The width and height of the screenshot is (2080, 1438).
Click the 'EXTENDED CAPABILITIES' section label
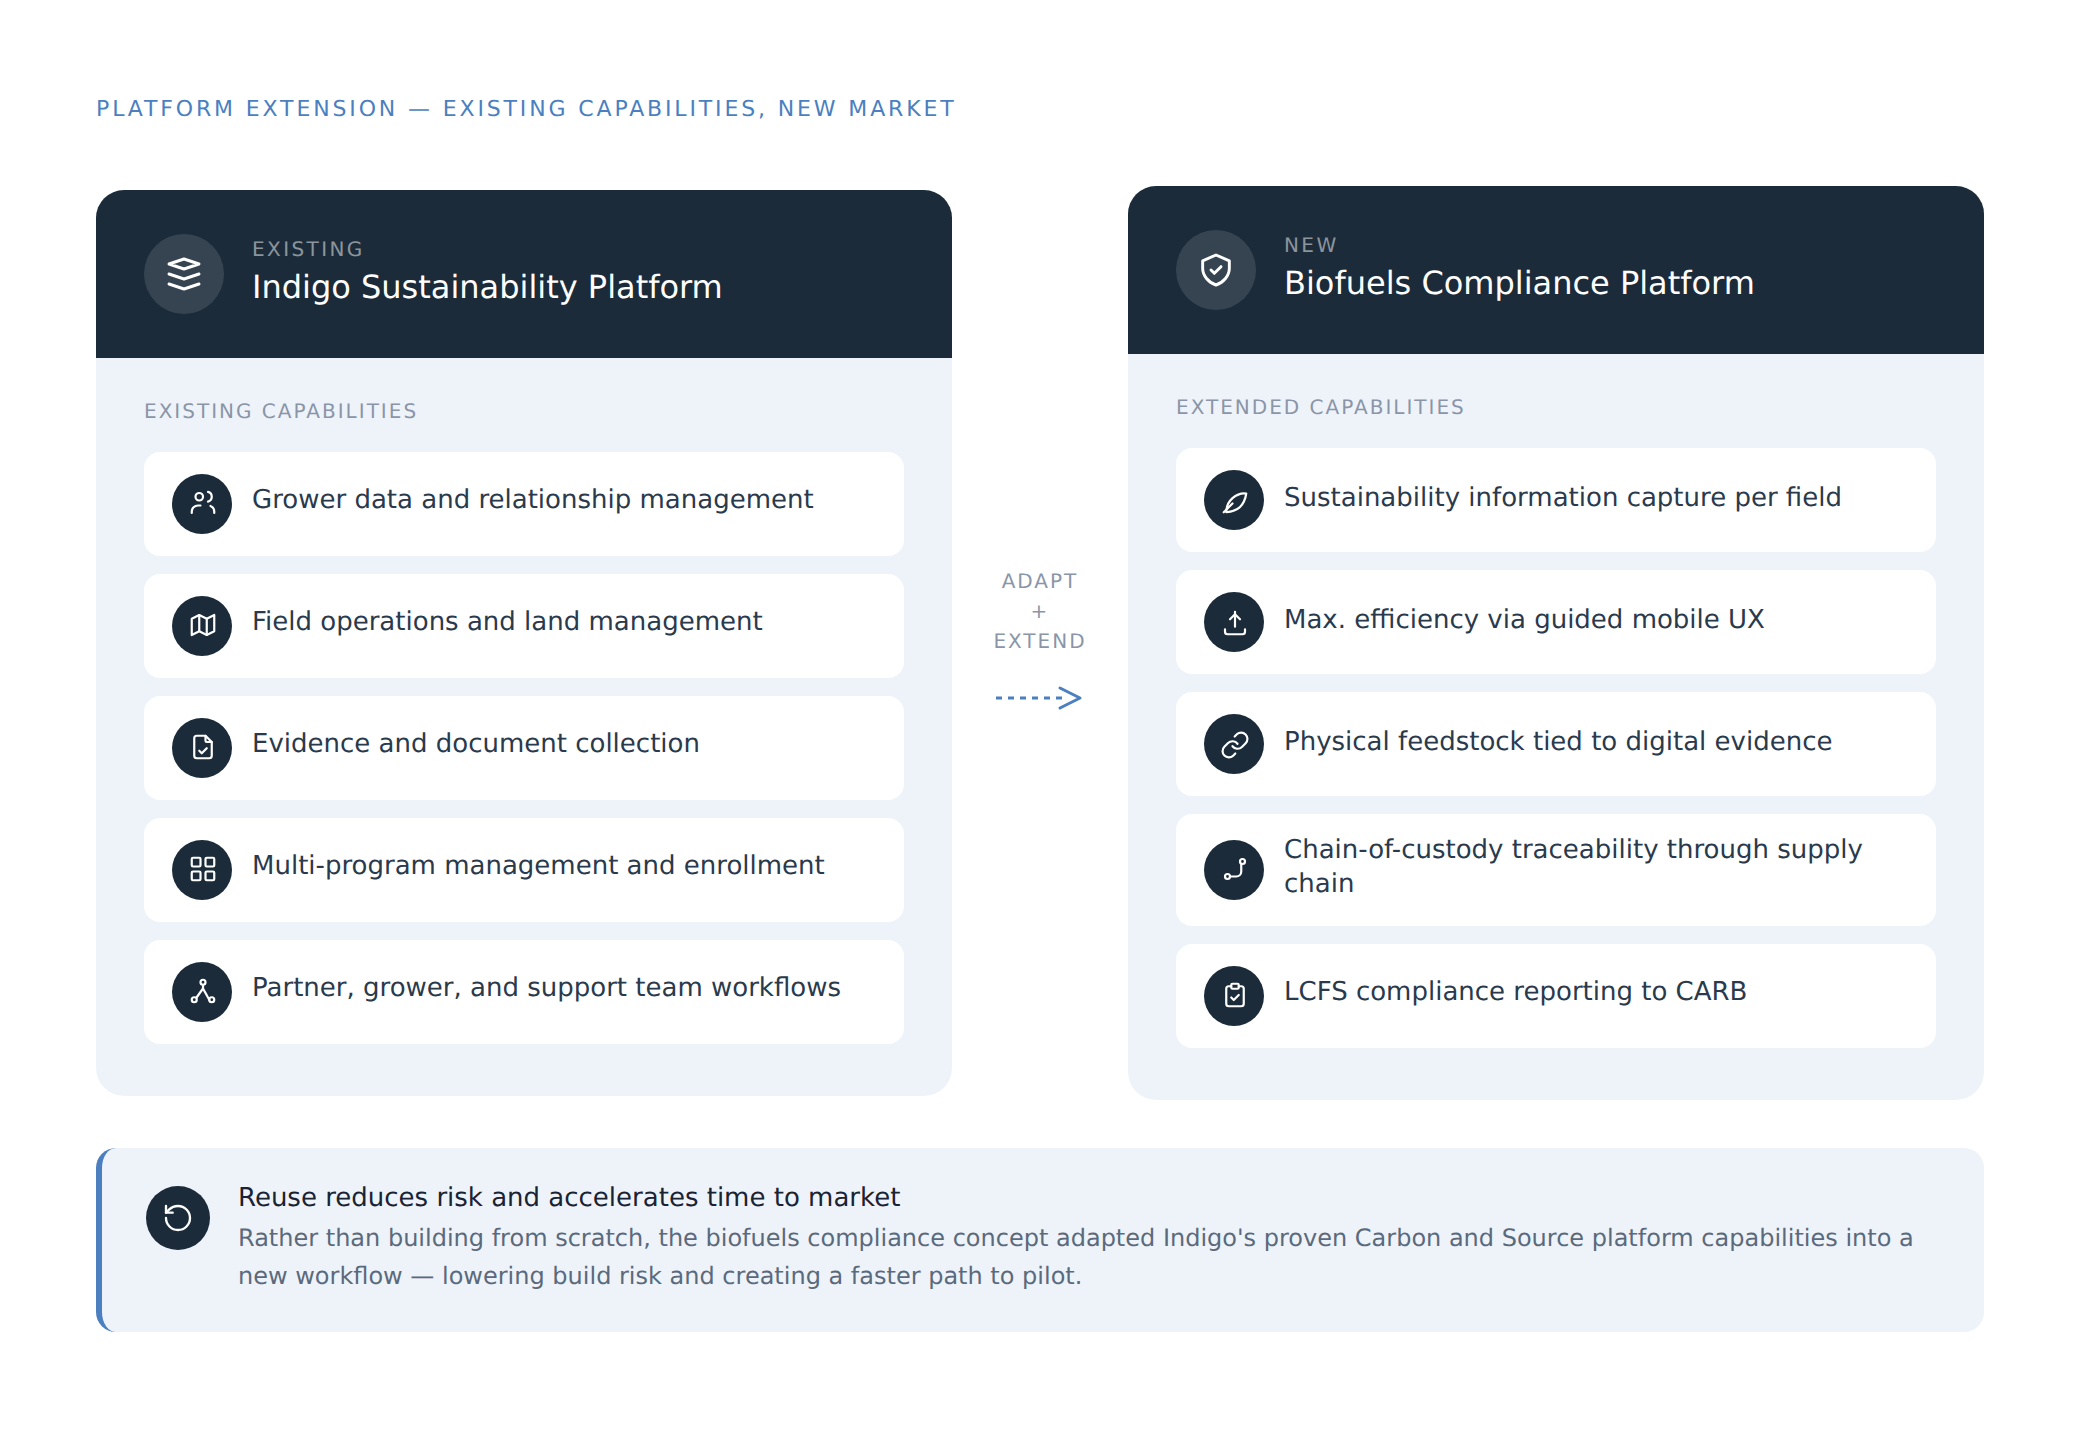[1320, 407]
